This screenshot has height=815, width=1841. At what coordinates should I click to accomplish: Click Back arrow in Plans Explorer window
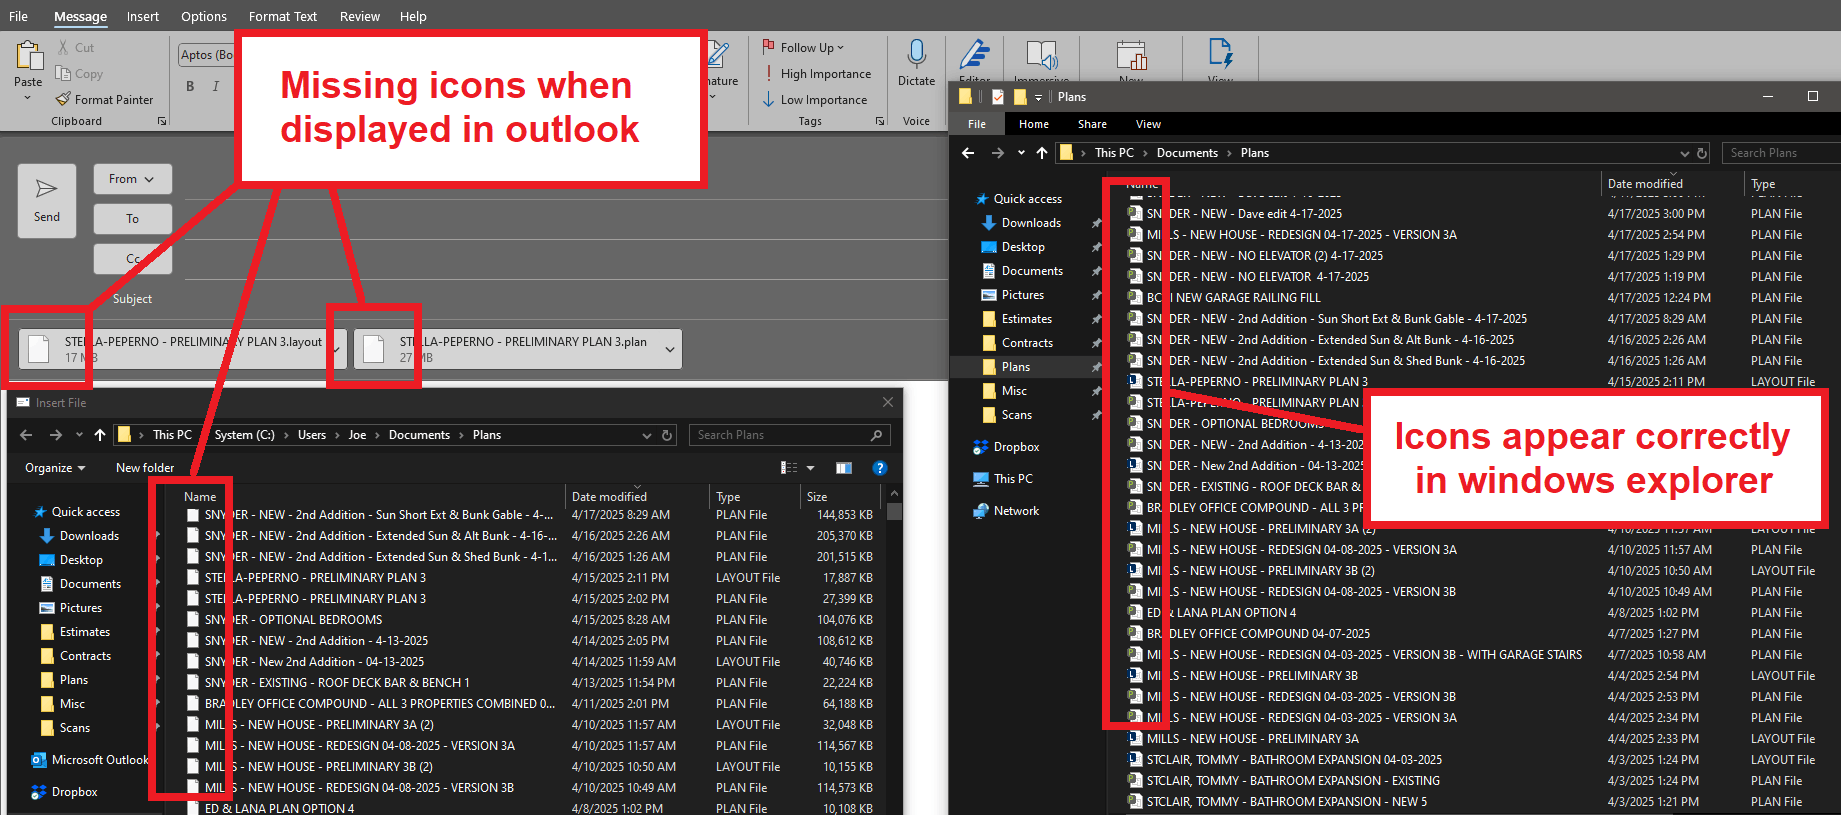[967, 153]
